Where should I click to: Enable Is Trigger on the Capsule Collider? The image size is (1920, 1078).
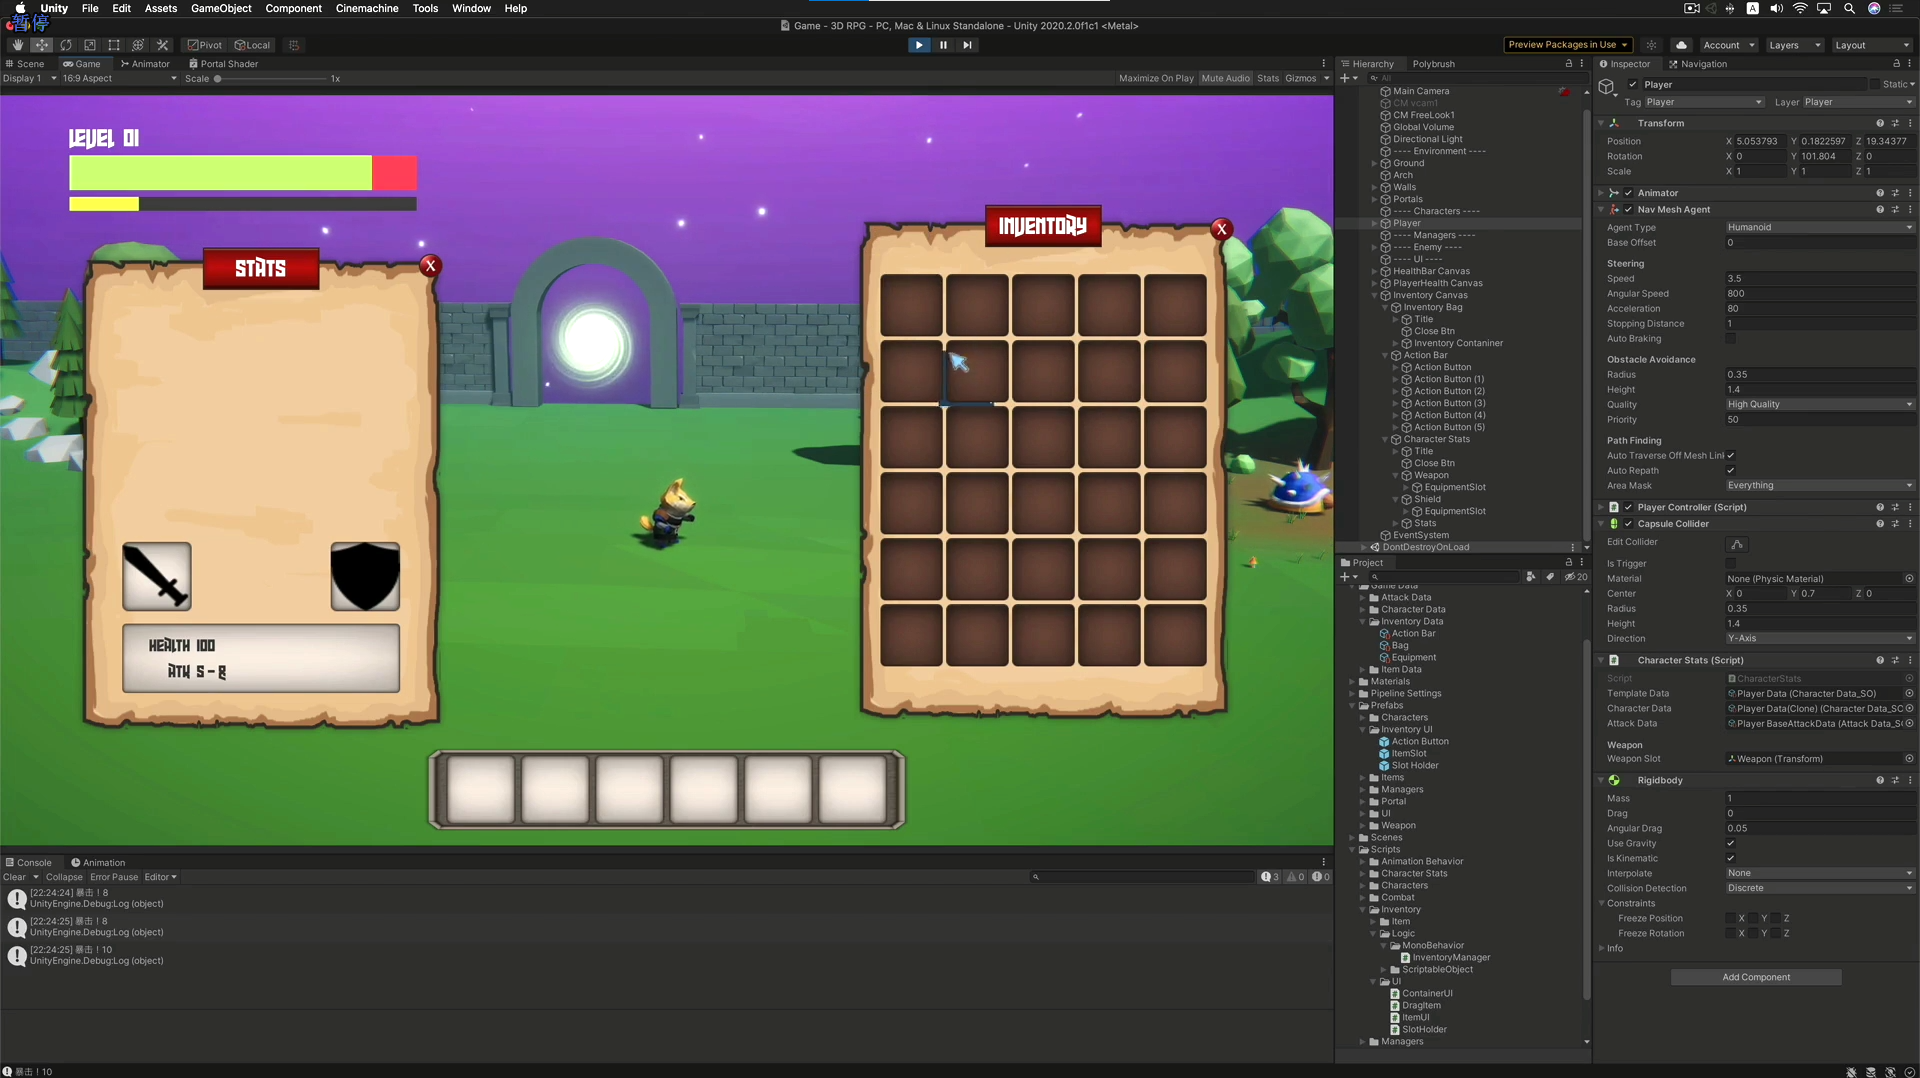[1731, 563]
